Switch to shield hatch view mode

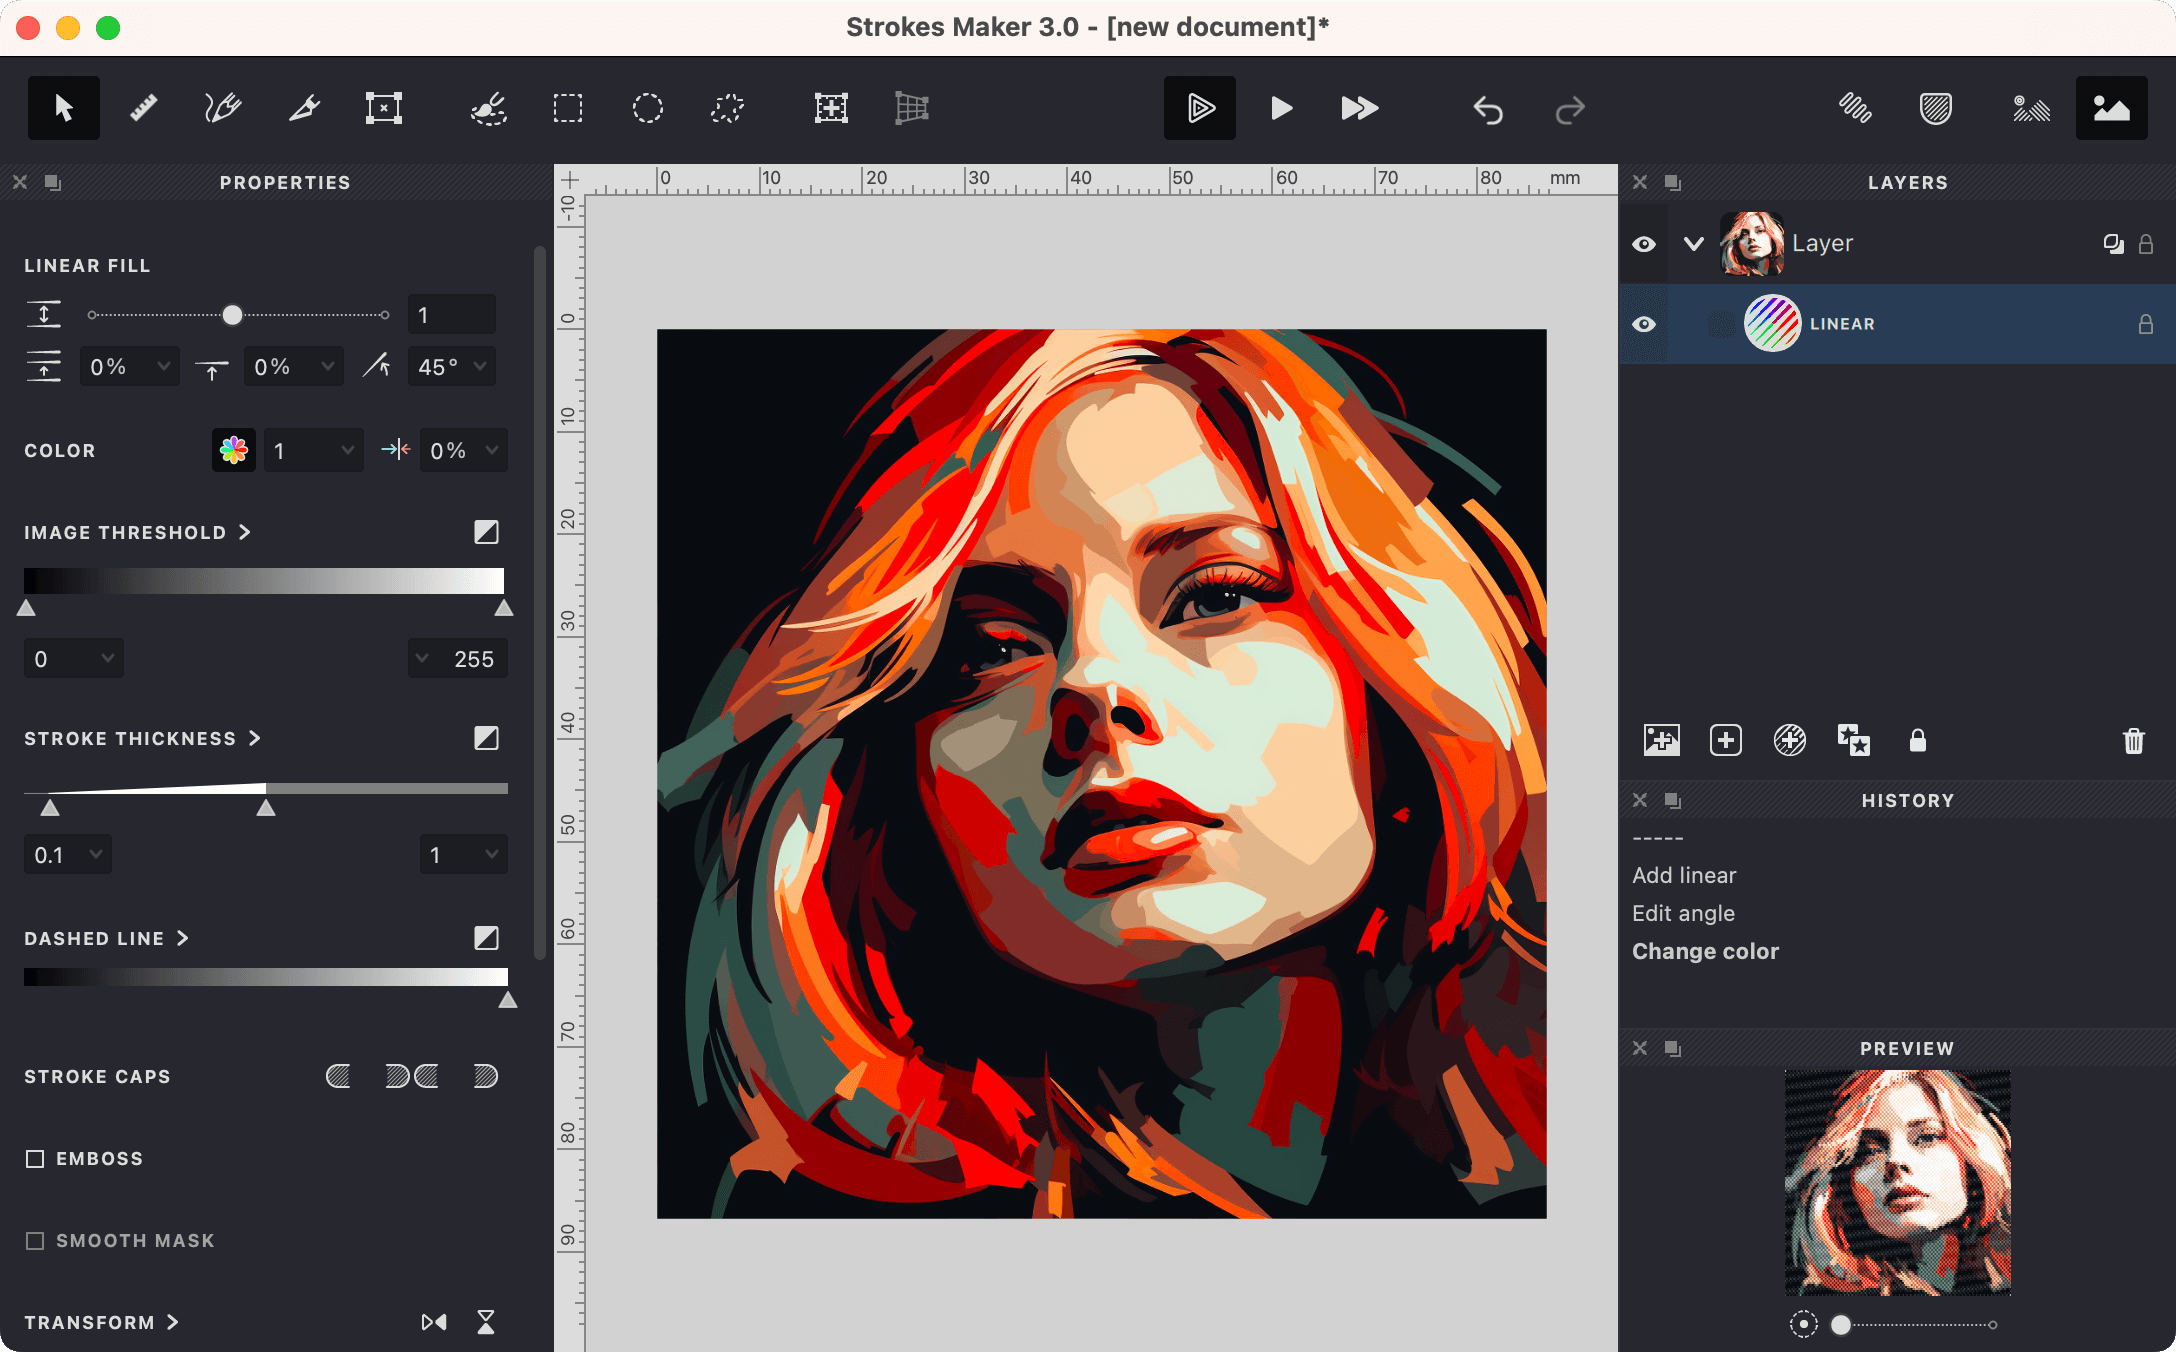click(1936, 108)
